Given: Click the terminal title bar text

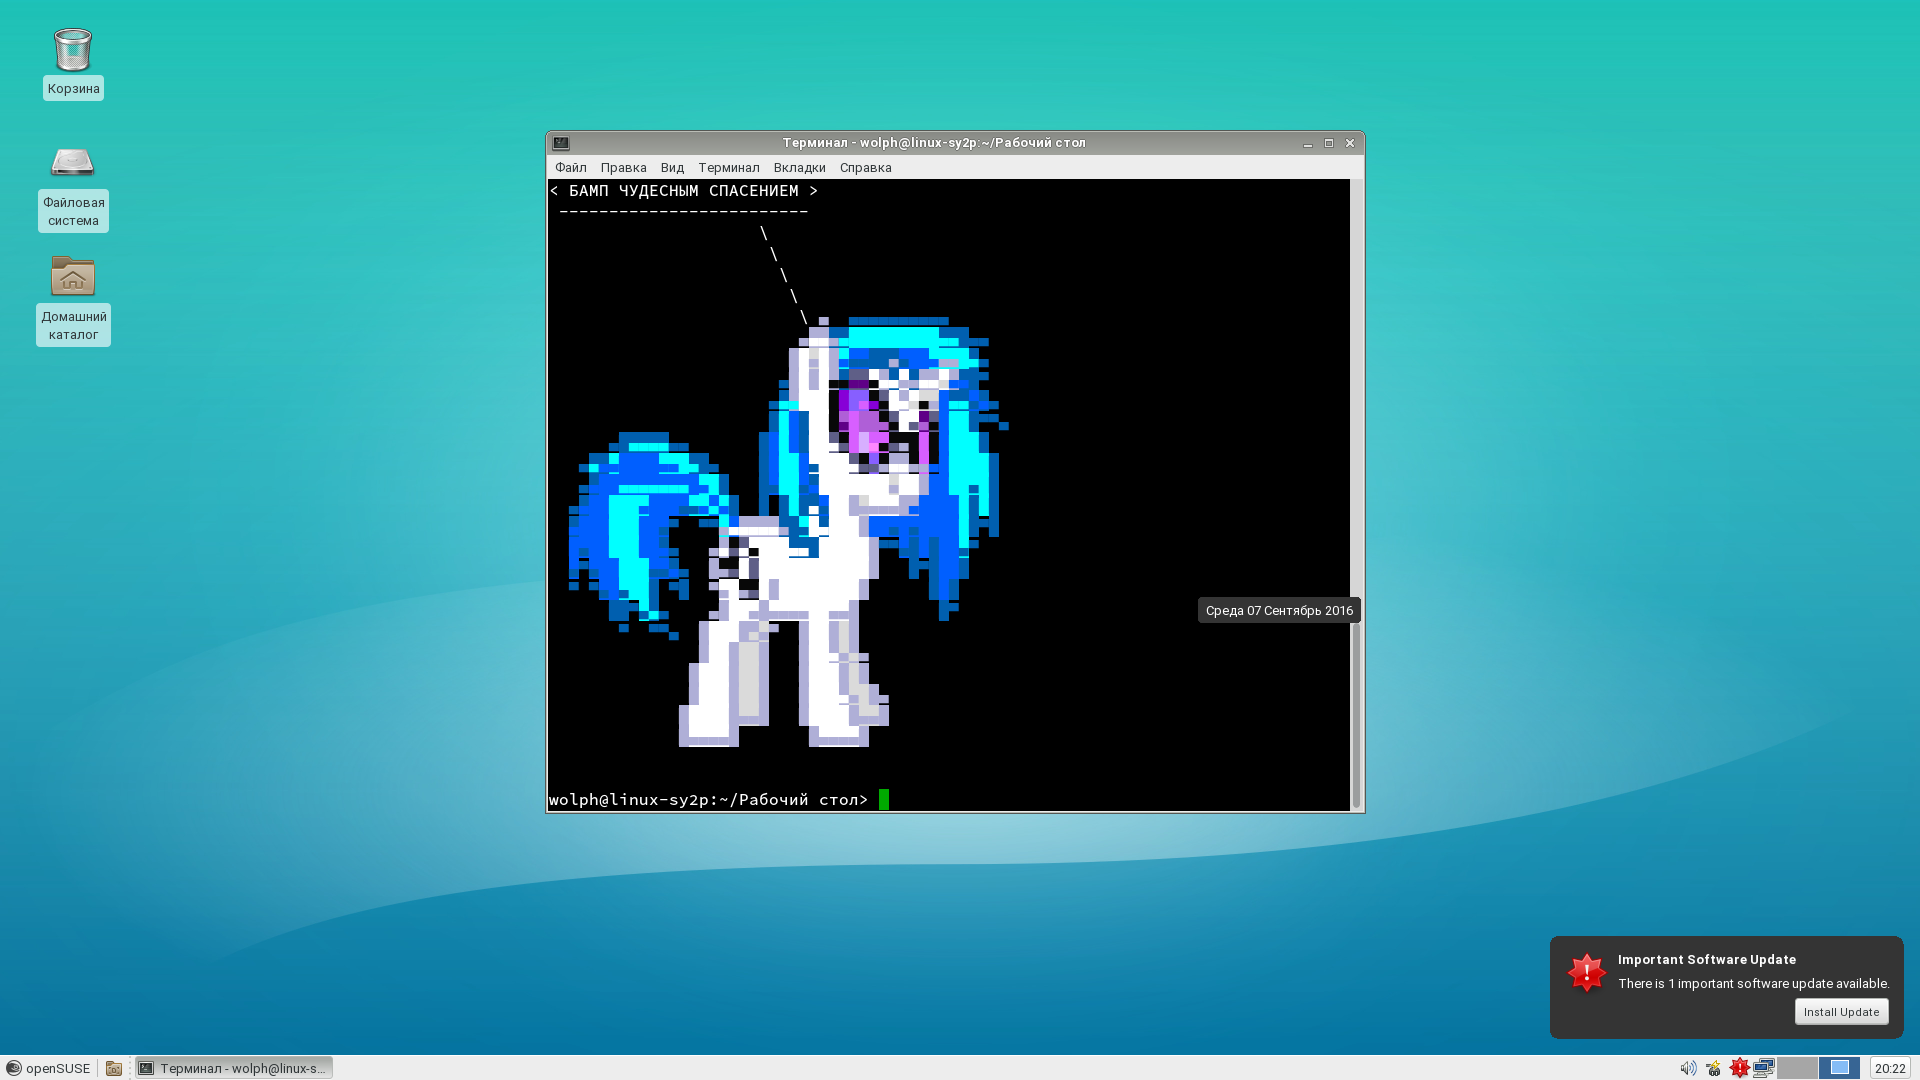Looking at the screenshot, I should tap(934, 143).
